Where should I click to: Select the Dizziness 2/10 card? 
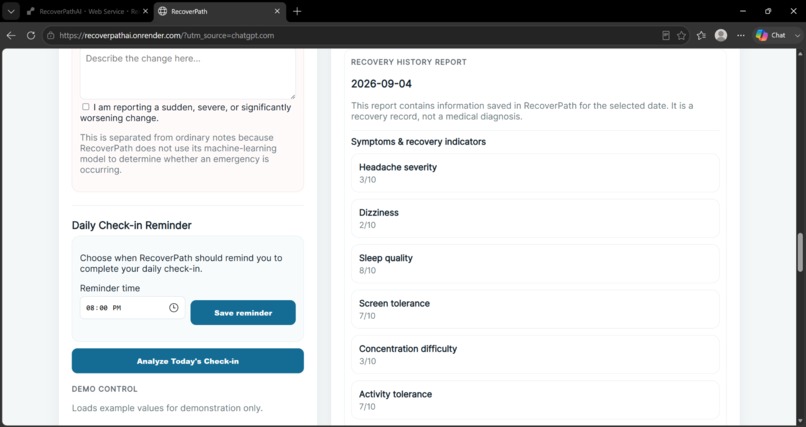point(535,218)
